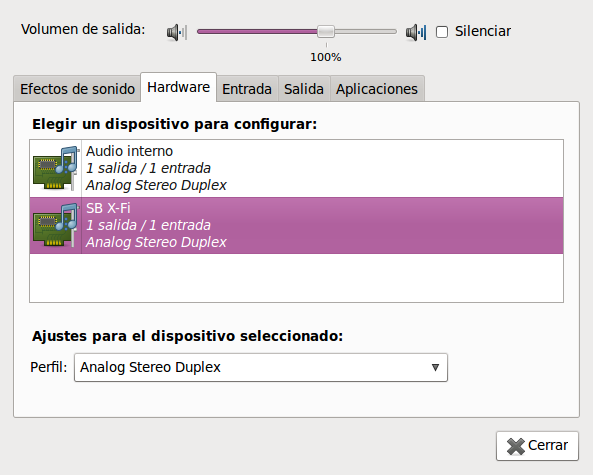Click Audio interno's 1 salida / 1 entrada line
Screen dimensions: 593x475
tap(148, 168)
